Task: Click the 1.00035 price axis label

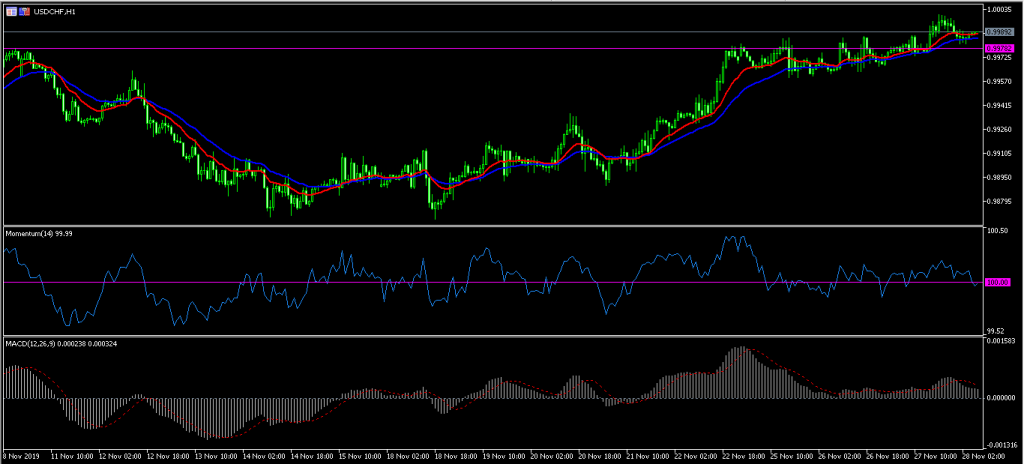Action: pyautogui.click(x=999, y=10)
